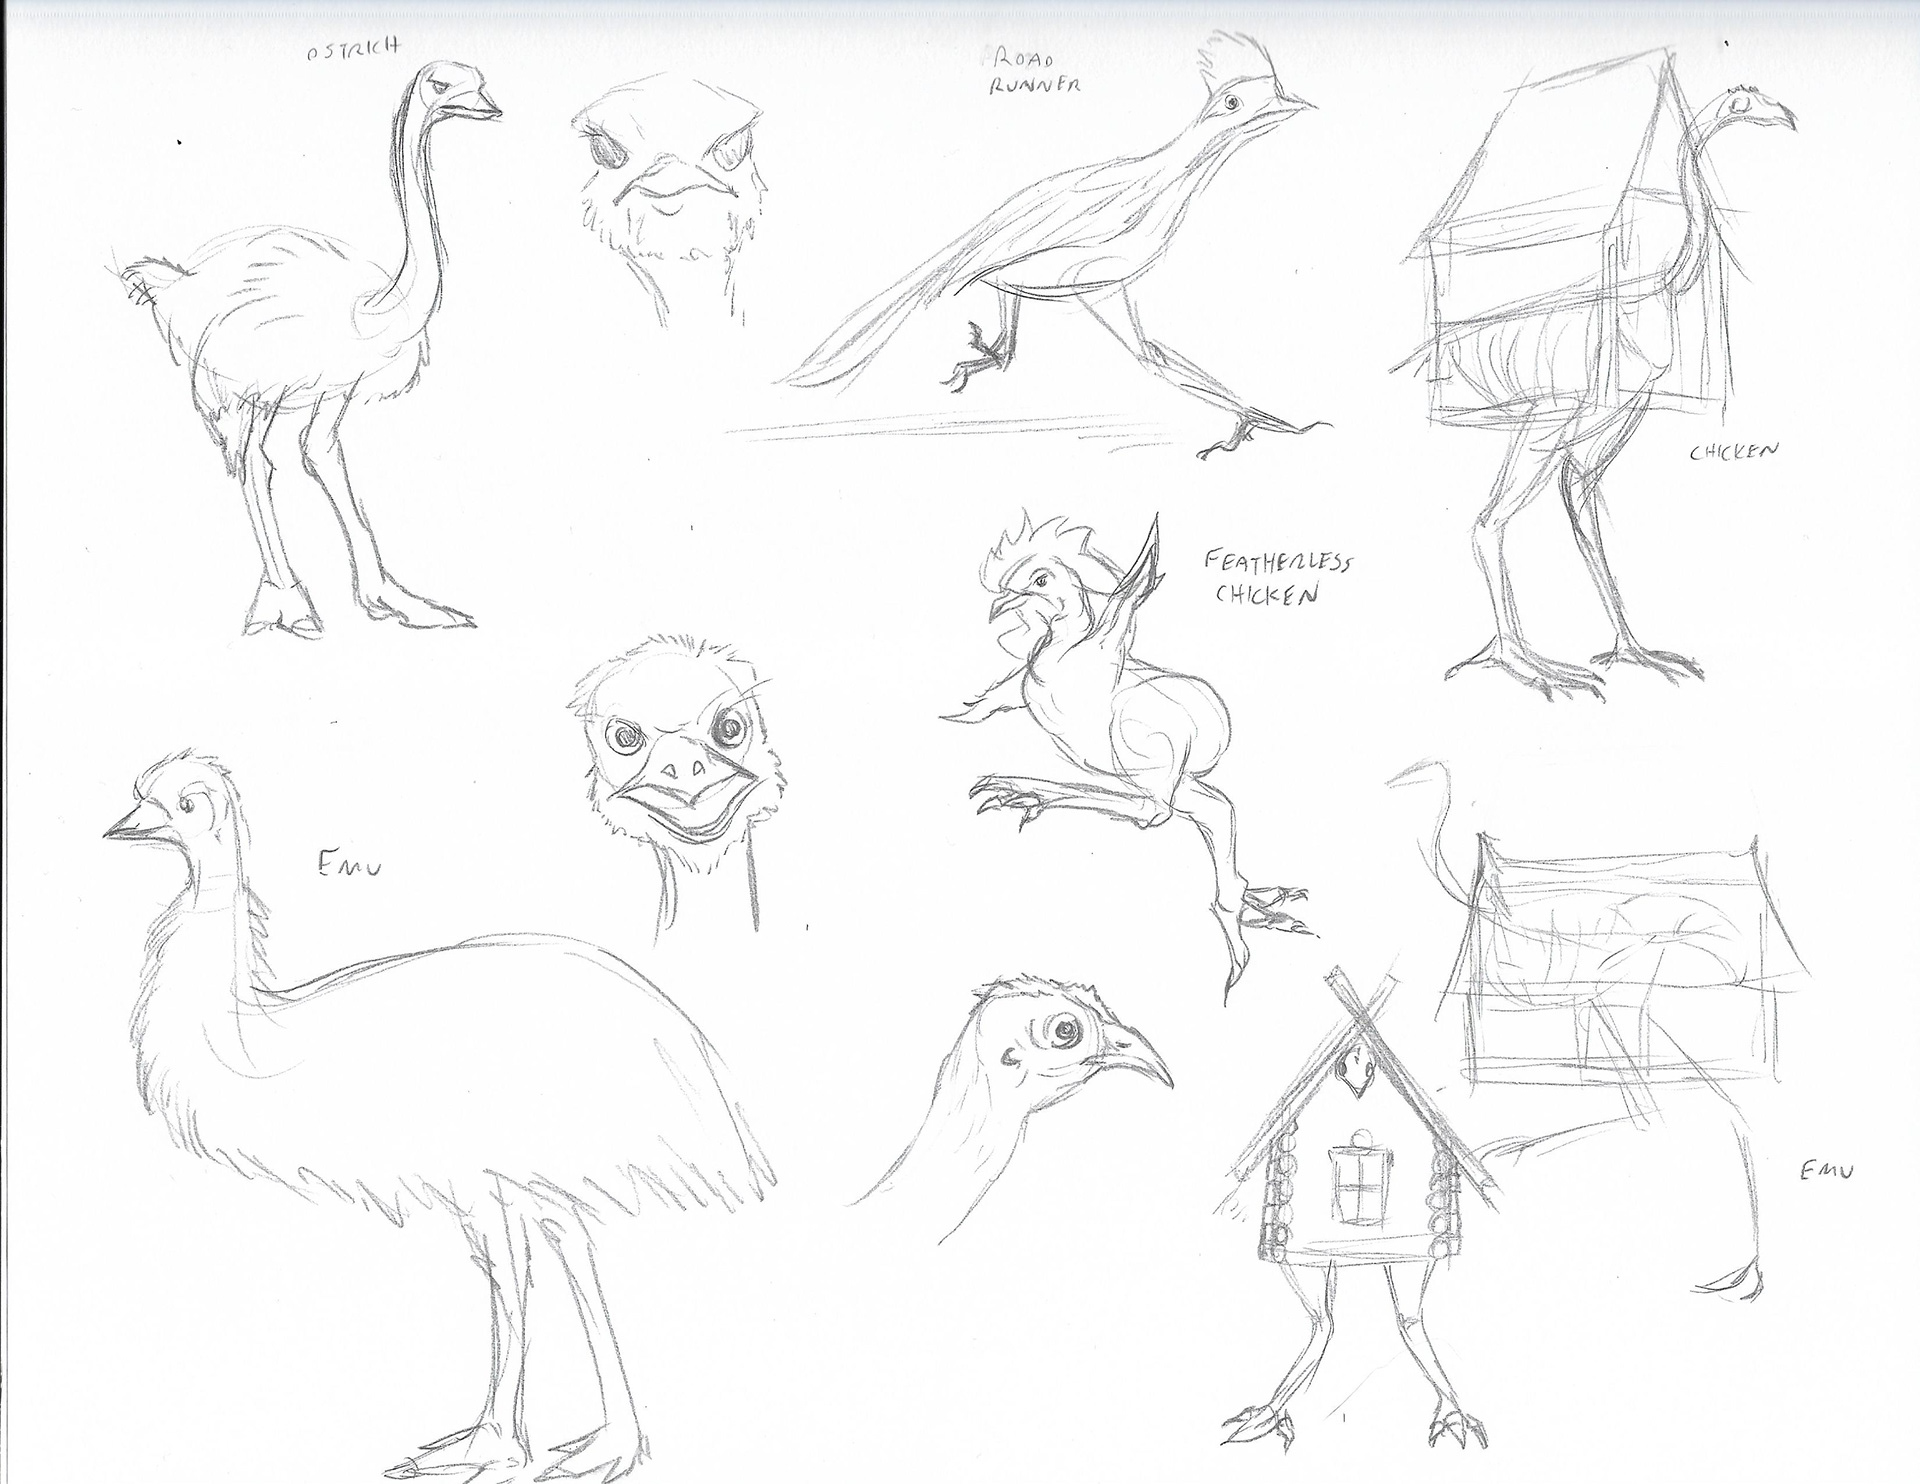The width and height of the screenshot is (1920, 1484).
Task: Click the 'EMU' label beside walking hut
Action: click(x=1825, y=1171)
